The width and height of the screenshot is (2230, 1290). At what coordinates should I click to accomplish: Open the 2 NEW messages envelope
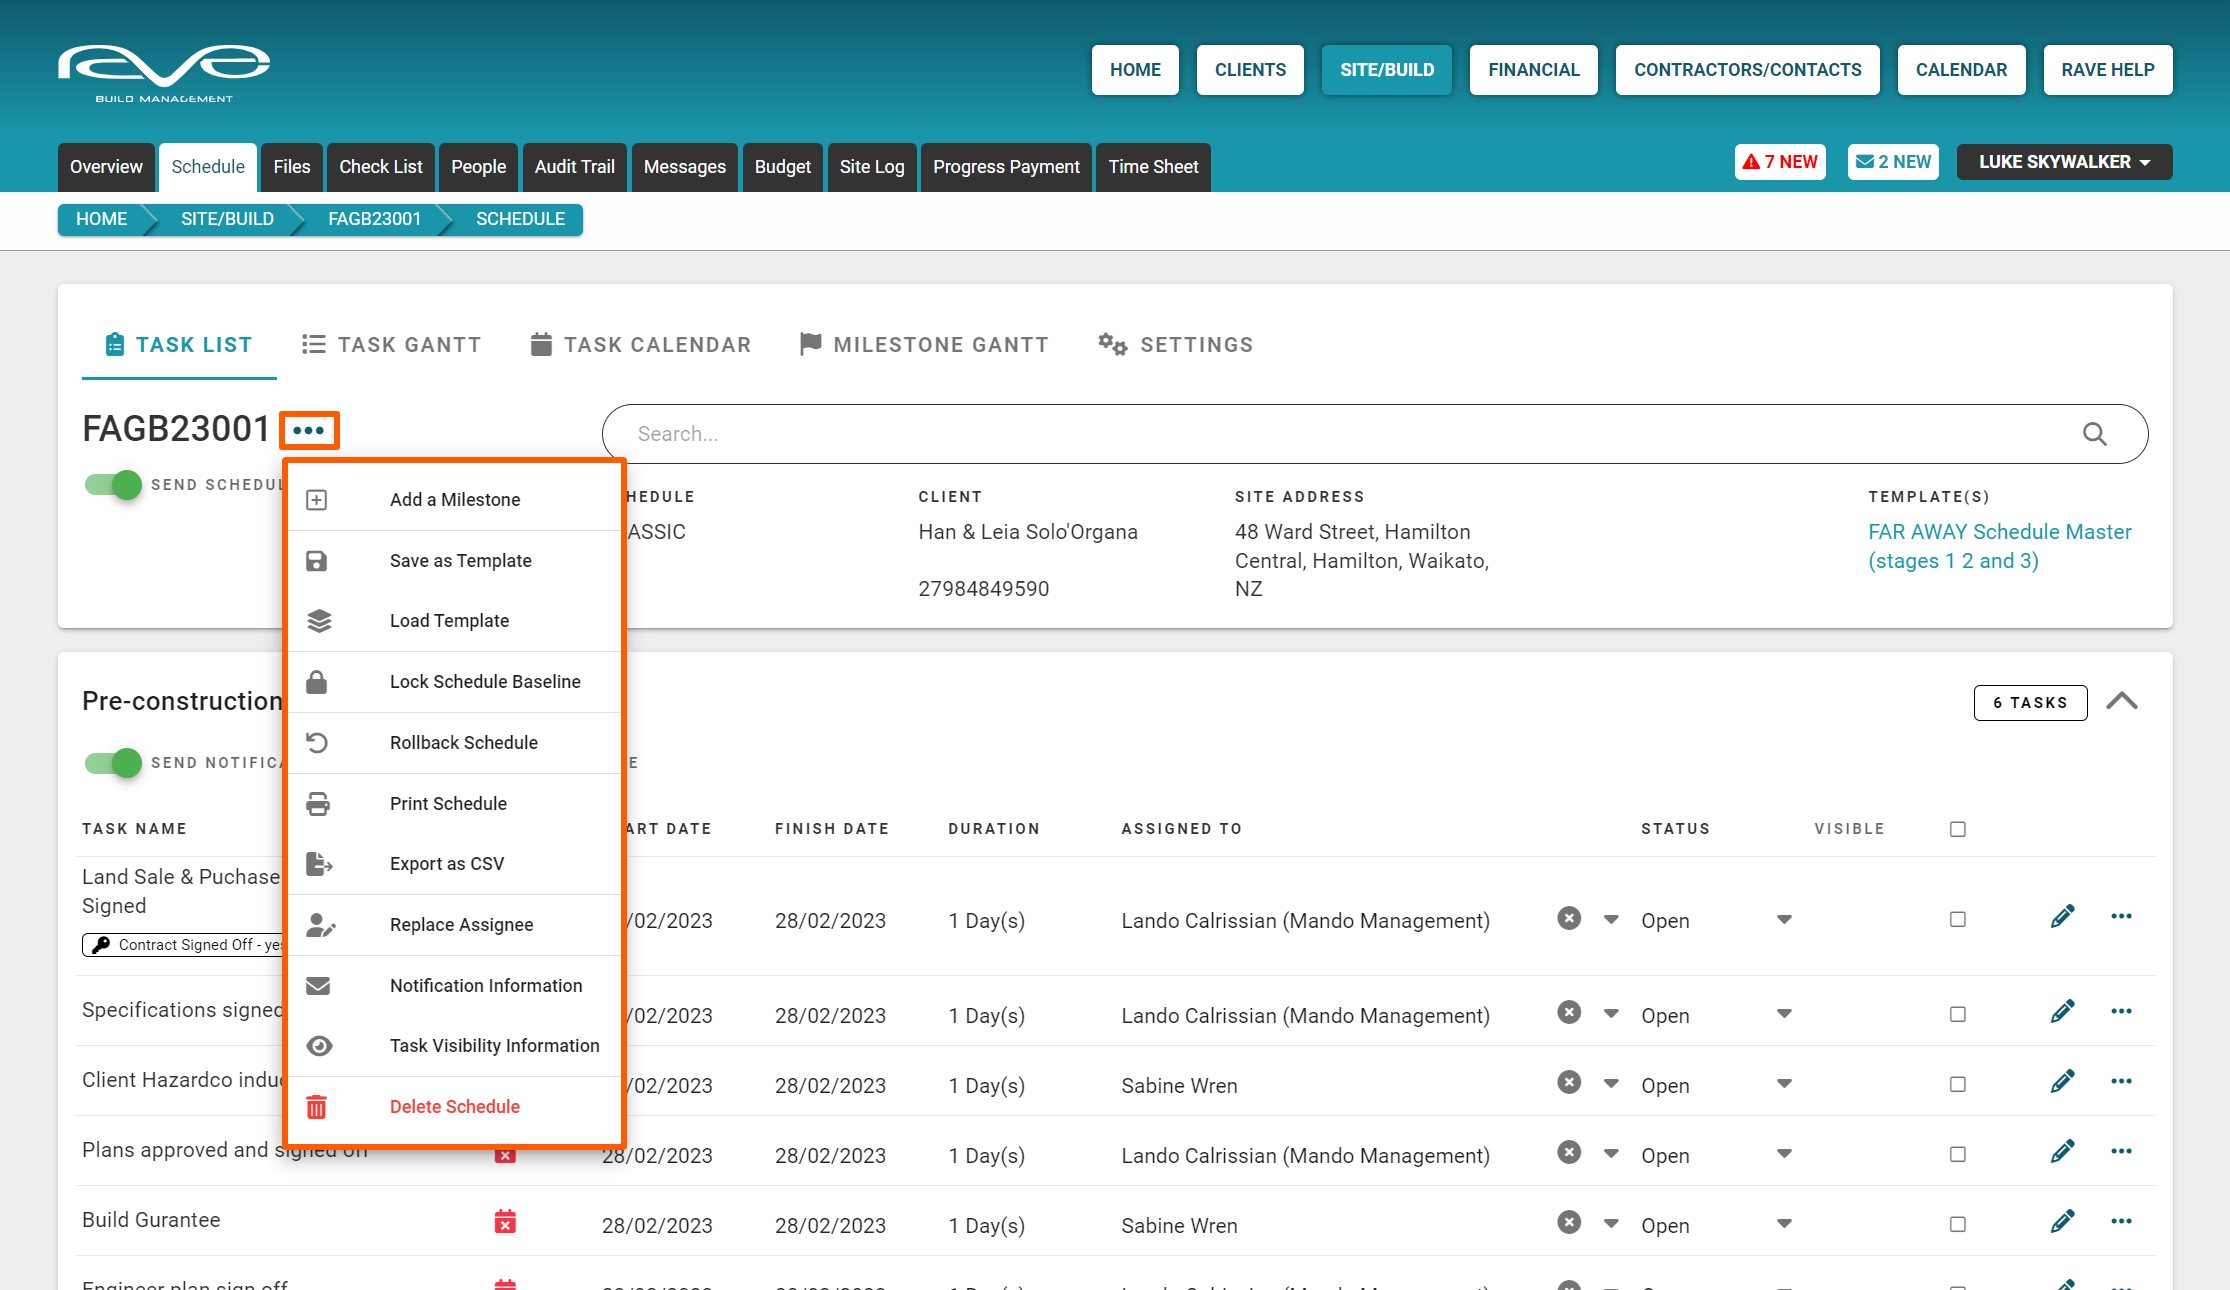coord(1893,162)
